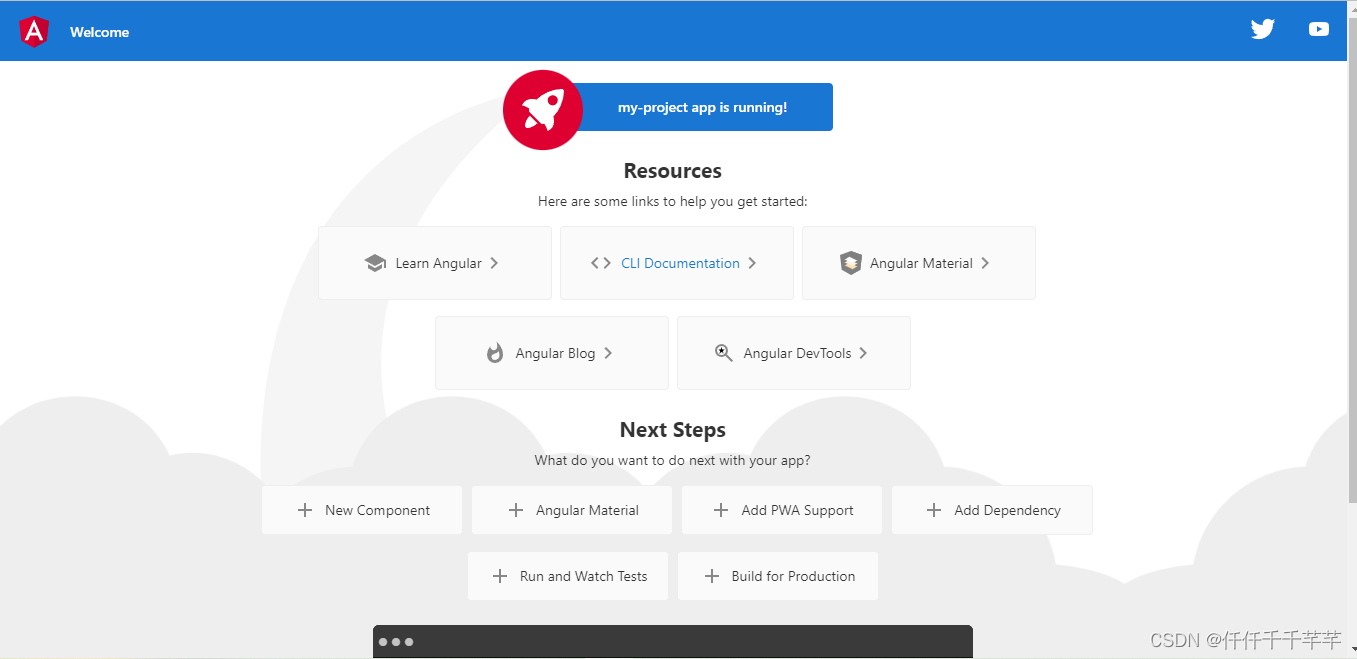This screenshot has width=1357, height=659.
Task: Click the chevron next to Angular Blog
Action: (608, 354)
